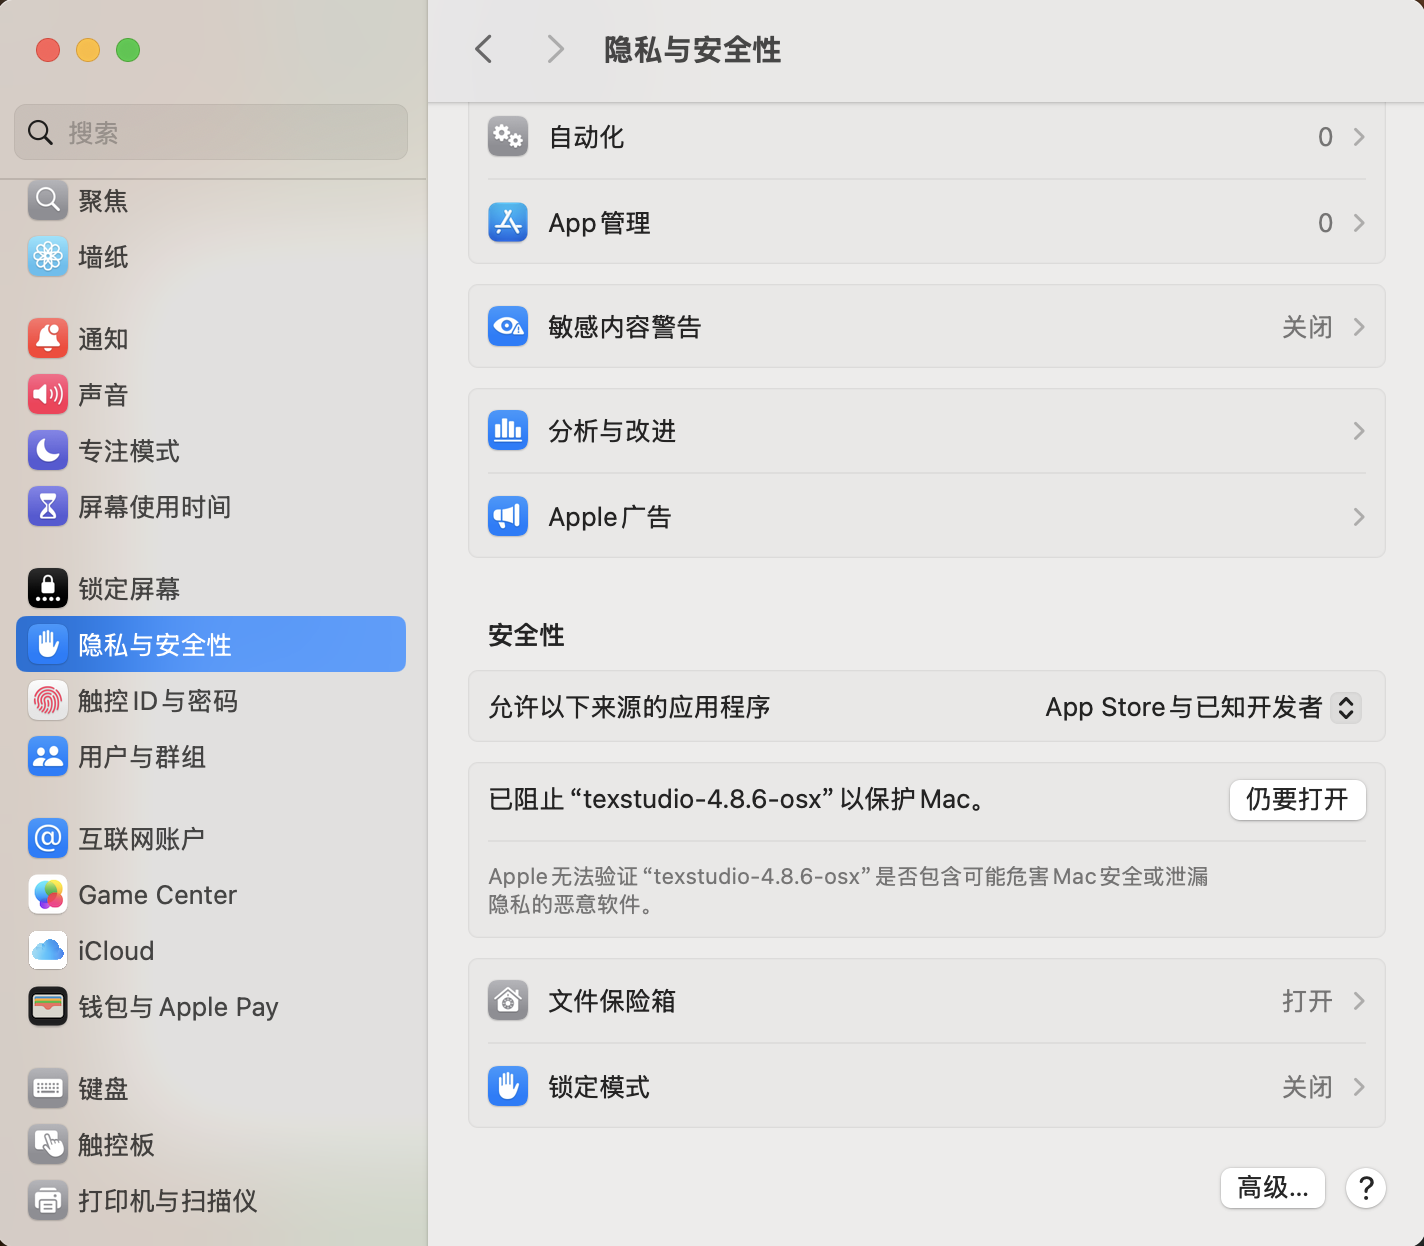Click the Focus (专注模式) moon icon
The height and width of the screenshot is (1246, 1424).
tap(48, 451)
